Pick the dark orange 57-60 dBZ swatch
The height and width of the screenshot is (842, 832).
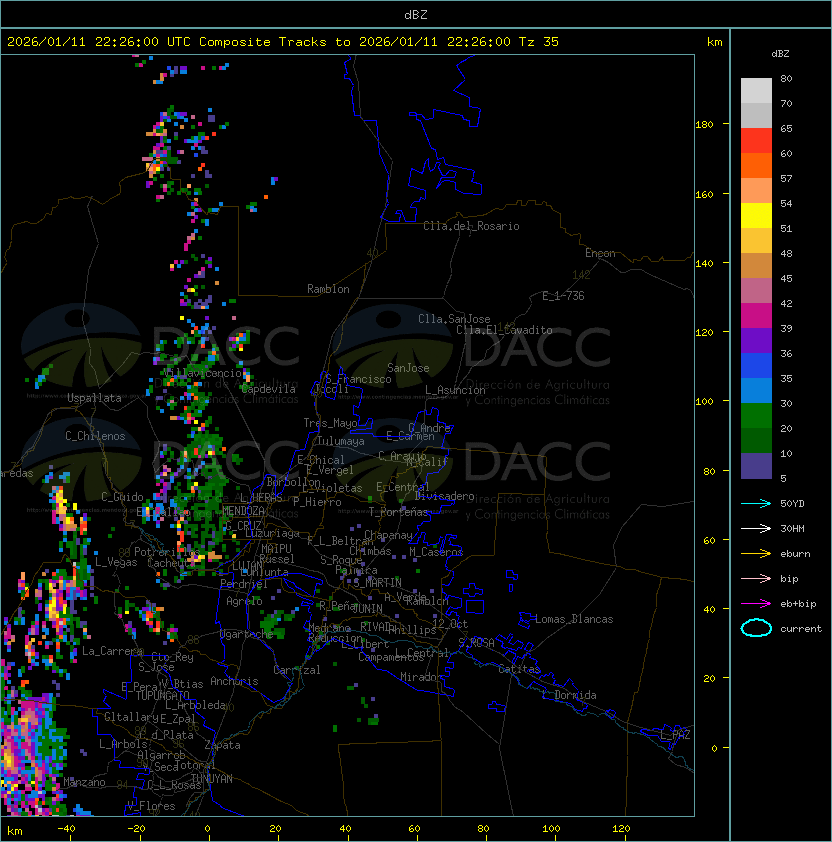[x=756, y=165]
